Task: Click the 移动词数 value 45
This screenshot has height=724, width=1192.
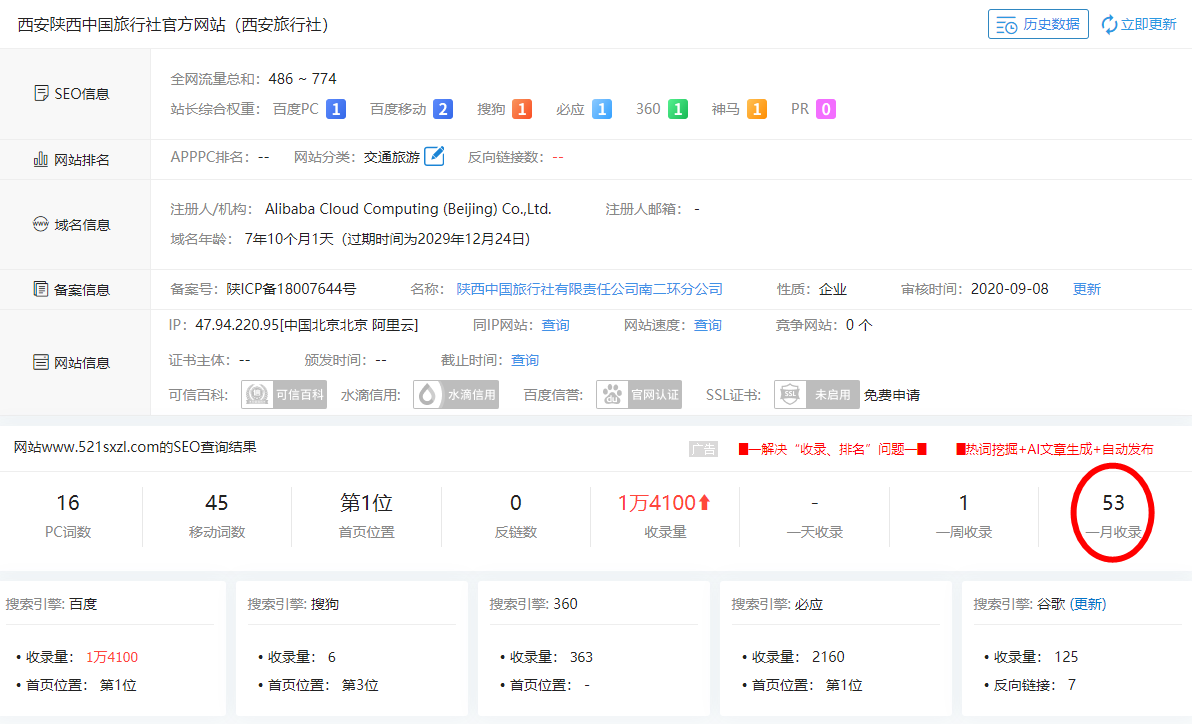Action: click(x=217, y=503)
